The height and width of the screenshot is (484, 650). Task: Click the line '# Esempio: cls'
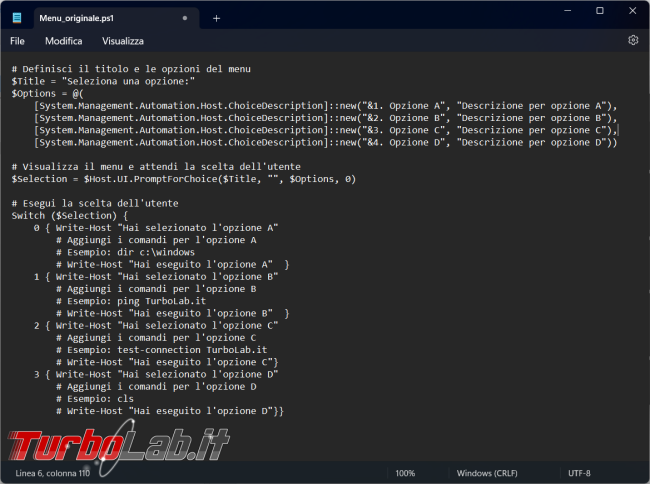pyautogui.click(x=95, y=399)
